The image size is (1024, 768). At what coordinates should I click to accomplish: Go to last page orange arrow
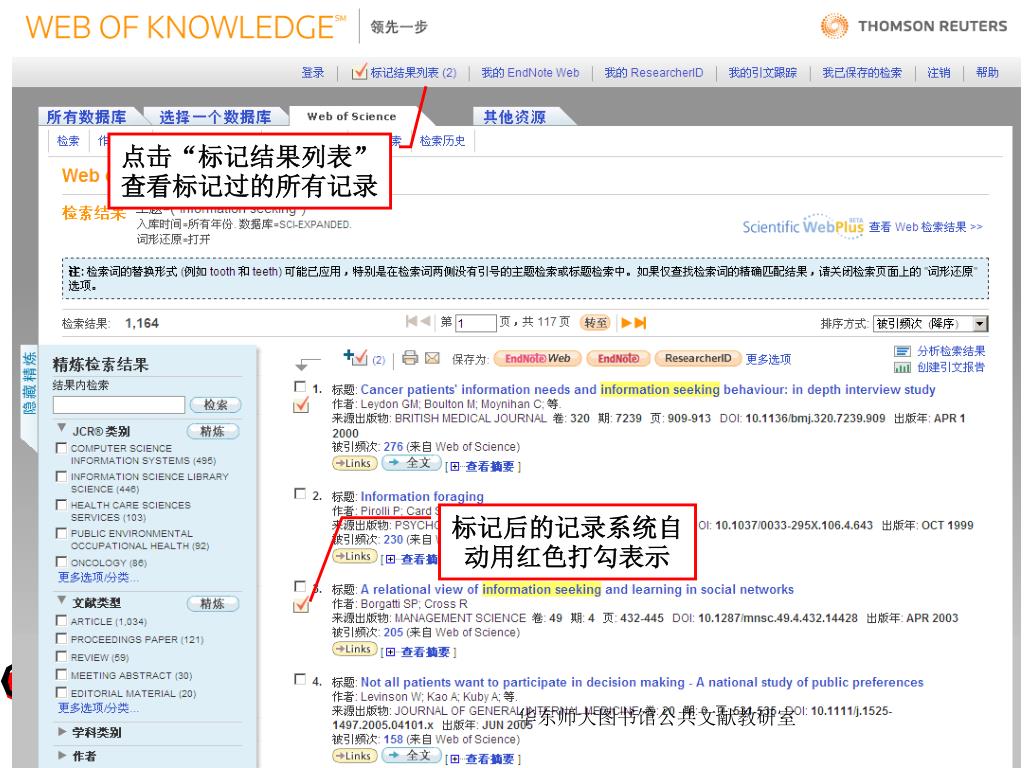pyautogui.click(x=640, y=322)
